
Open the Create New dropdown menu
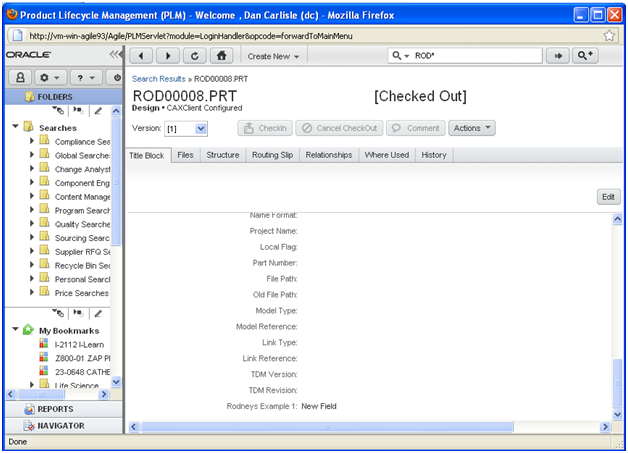pos(273,56)
